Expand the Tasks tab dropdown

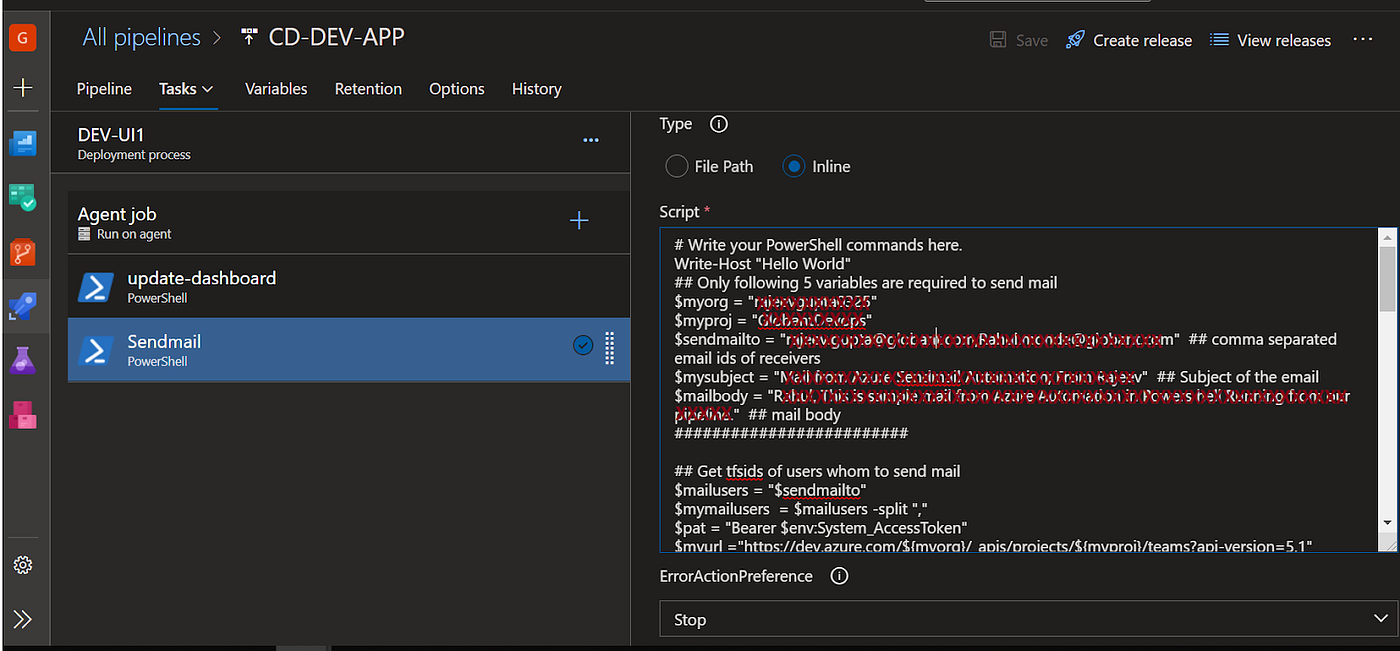tap(187, 89)
